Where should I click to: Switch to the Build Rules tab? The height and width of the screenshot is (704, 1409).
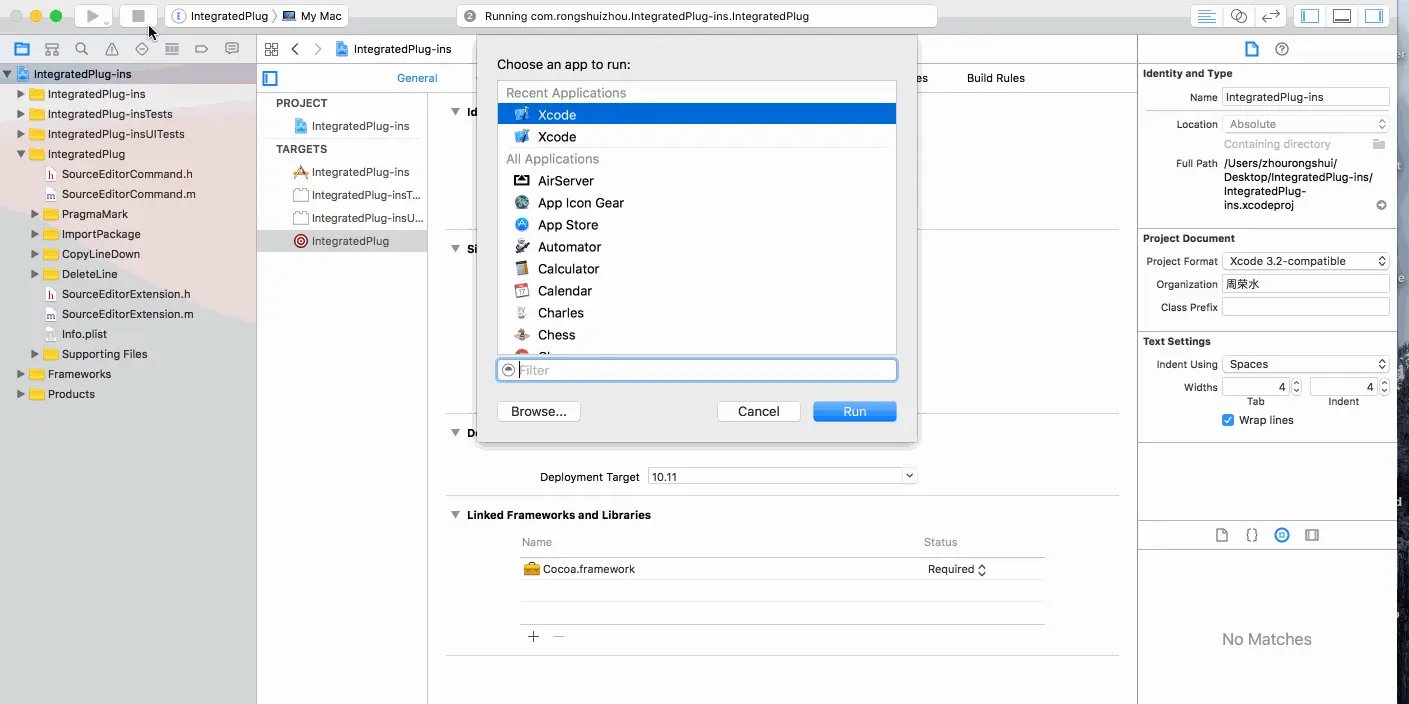click(995, 78)
